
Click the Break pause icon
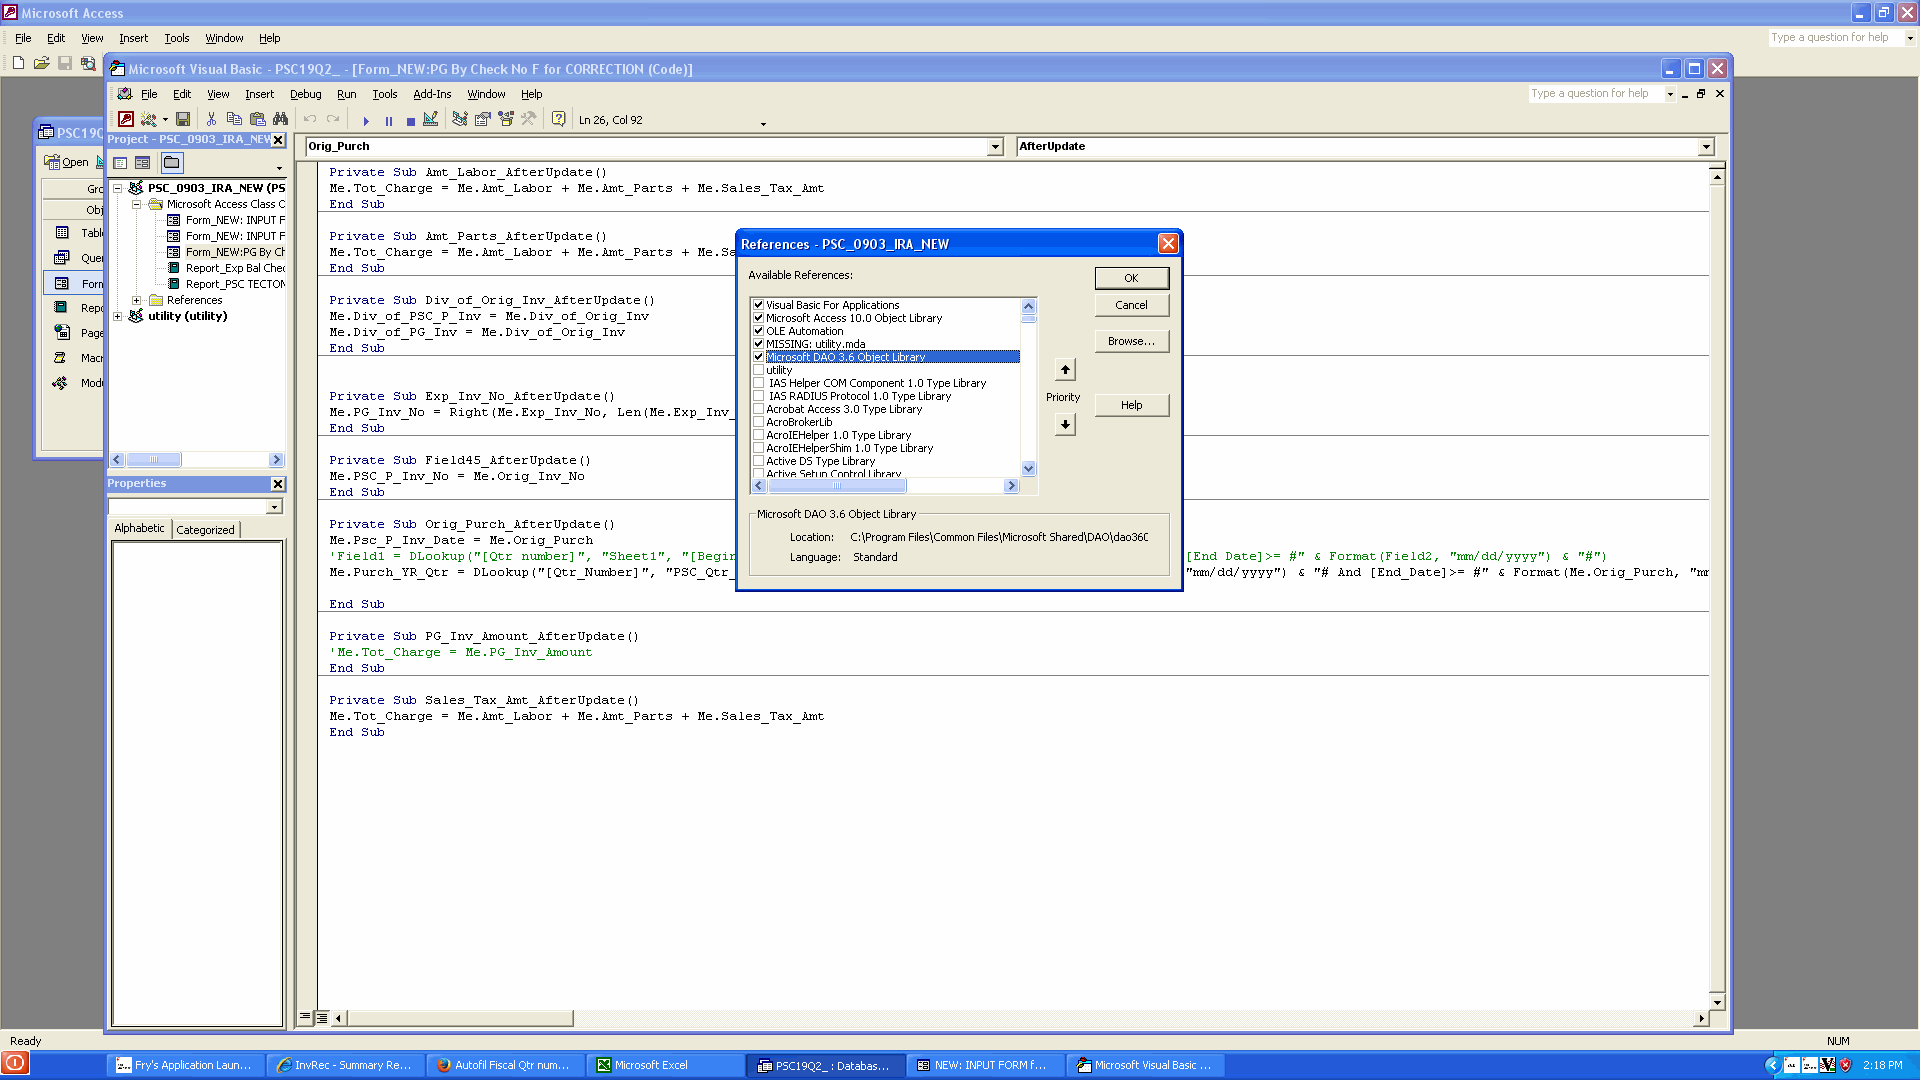pos(389,120)
